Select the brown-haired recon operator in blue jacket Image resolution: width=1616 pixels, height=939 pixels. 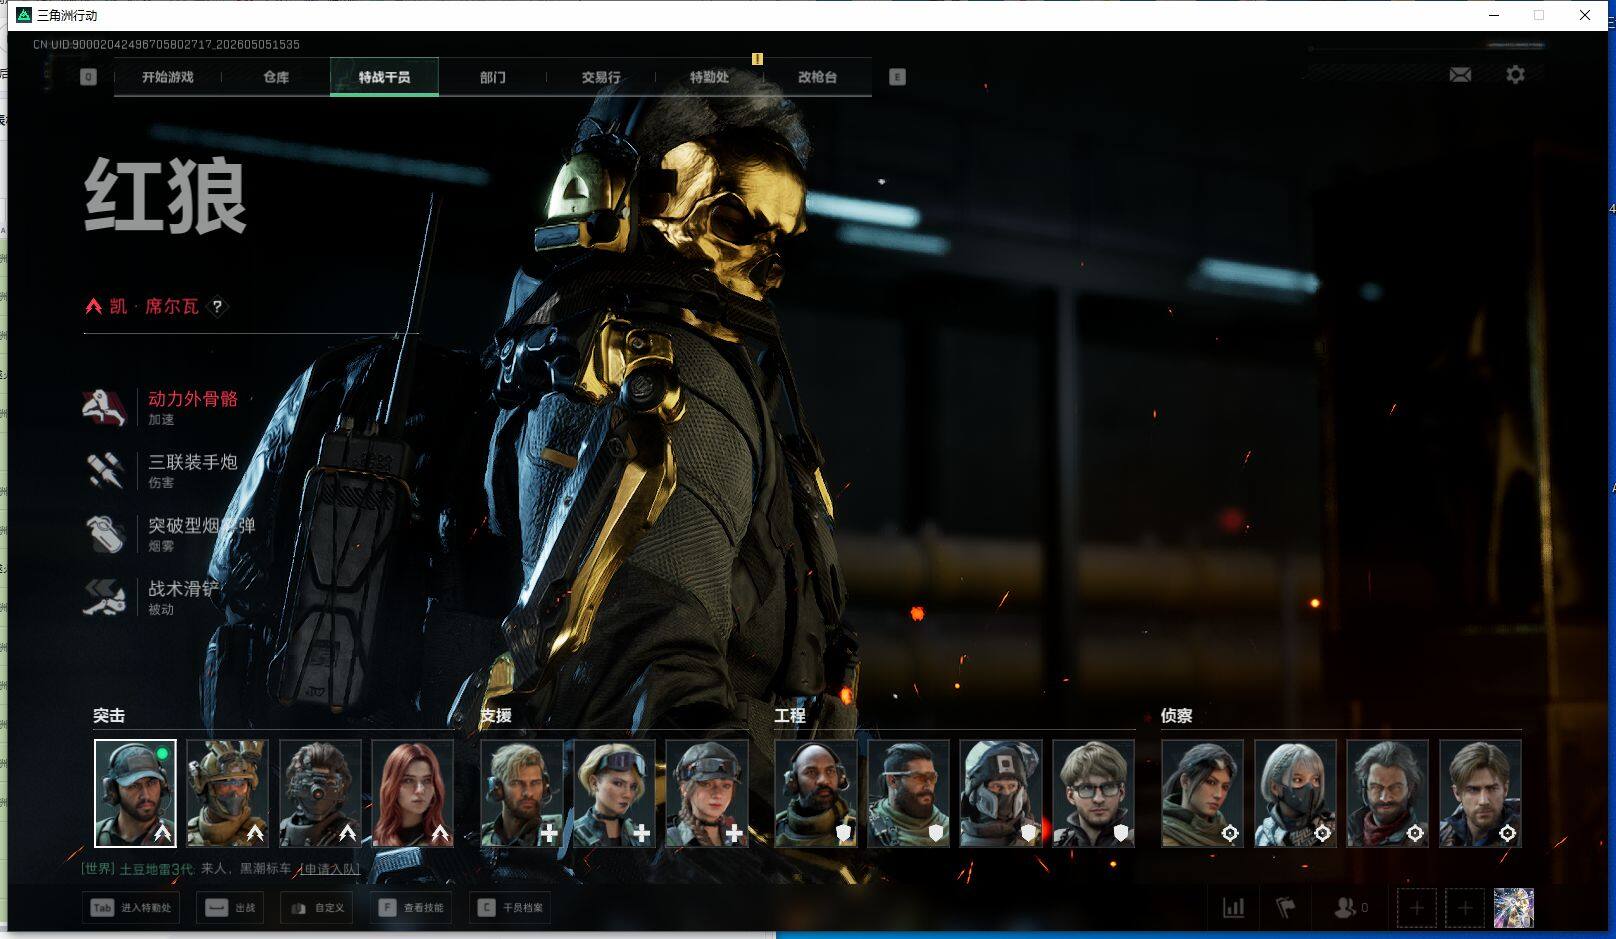point(1480,793)
